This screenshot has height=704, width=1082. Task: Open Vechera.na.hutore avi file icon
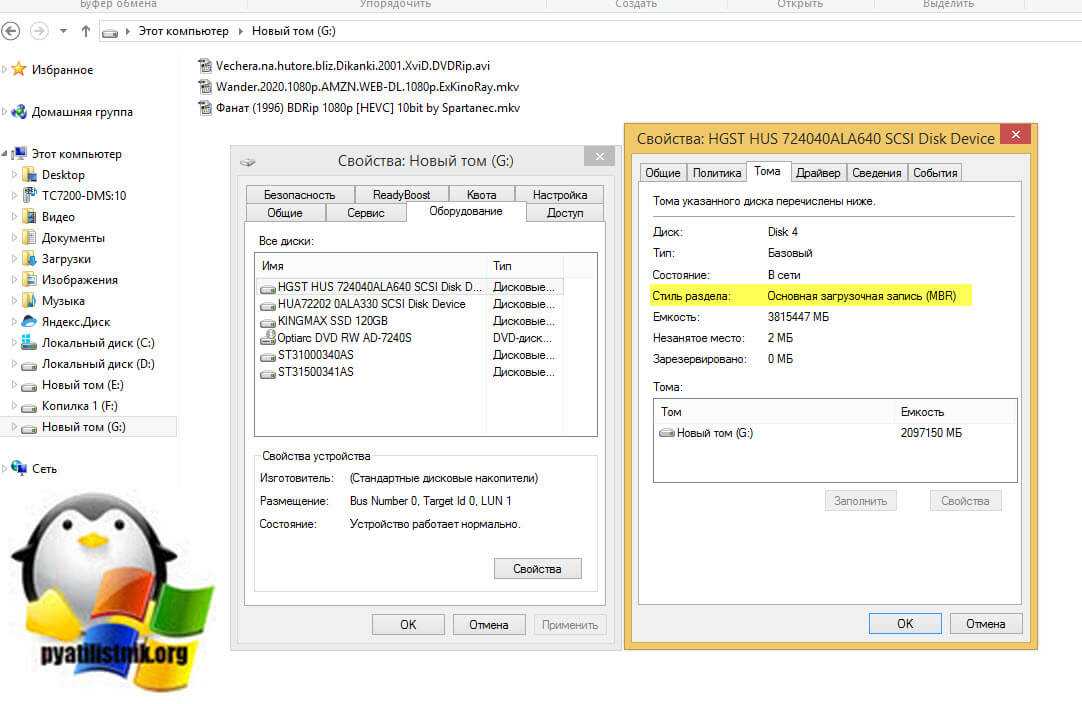[x=206, y=66]
